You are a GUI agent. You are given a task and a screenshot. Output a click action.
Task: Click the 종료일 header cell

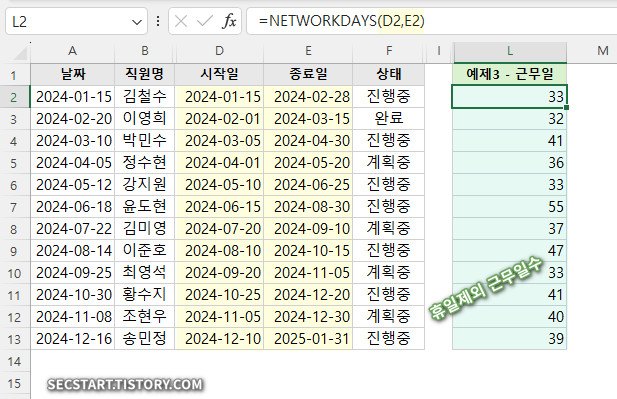pos(308,74)
